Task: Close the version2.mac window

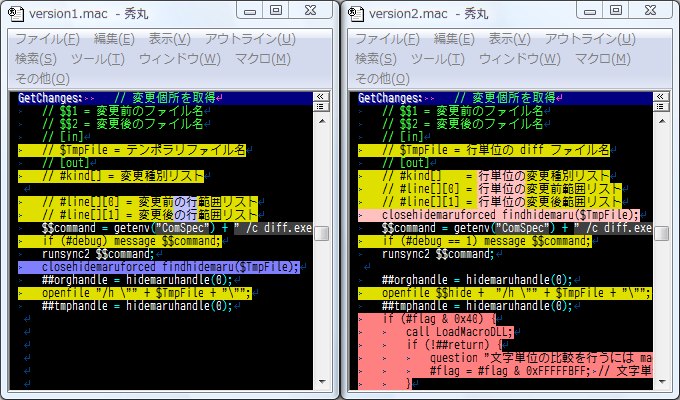Action: [x=651, y=11]
